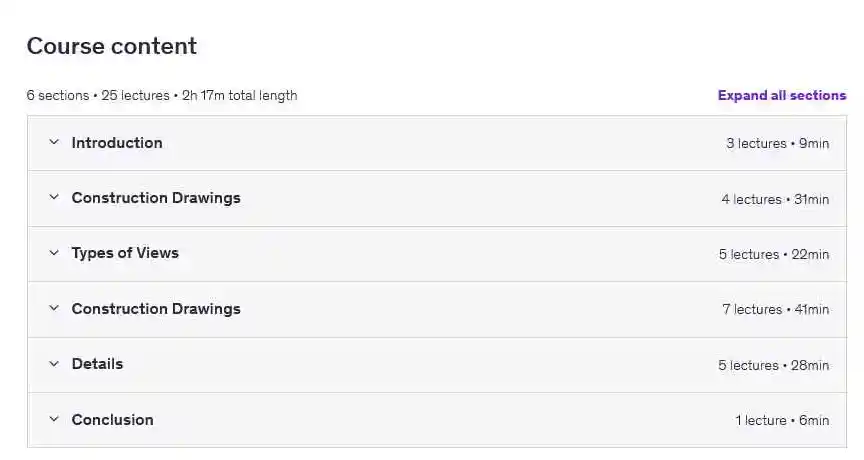Open the Details section title
Image resolution: width=864 pixels, height=460 pixels.
pyautogui.click(x=97, y=364)
